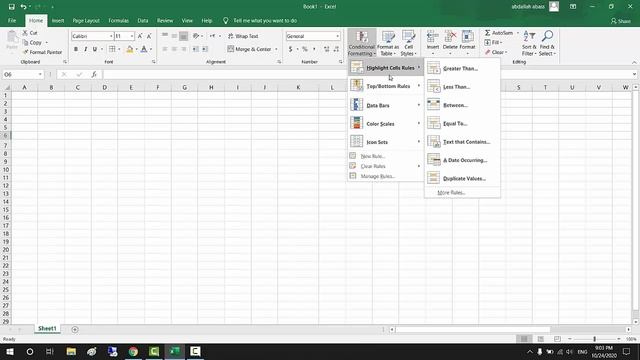
Task: Click the Borders icon
Action: coord(112,49)
